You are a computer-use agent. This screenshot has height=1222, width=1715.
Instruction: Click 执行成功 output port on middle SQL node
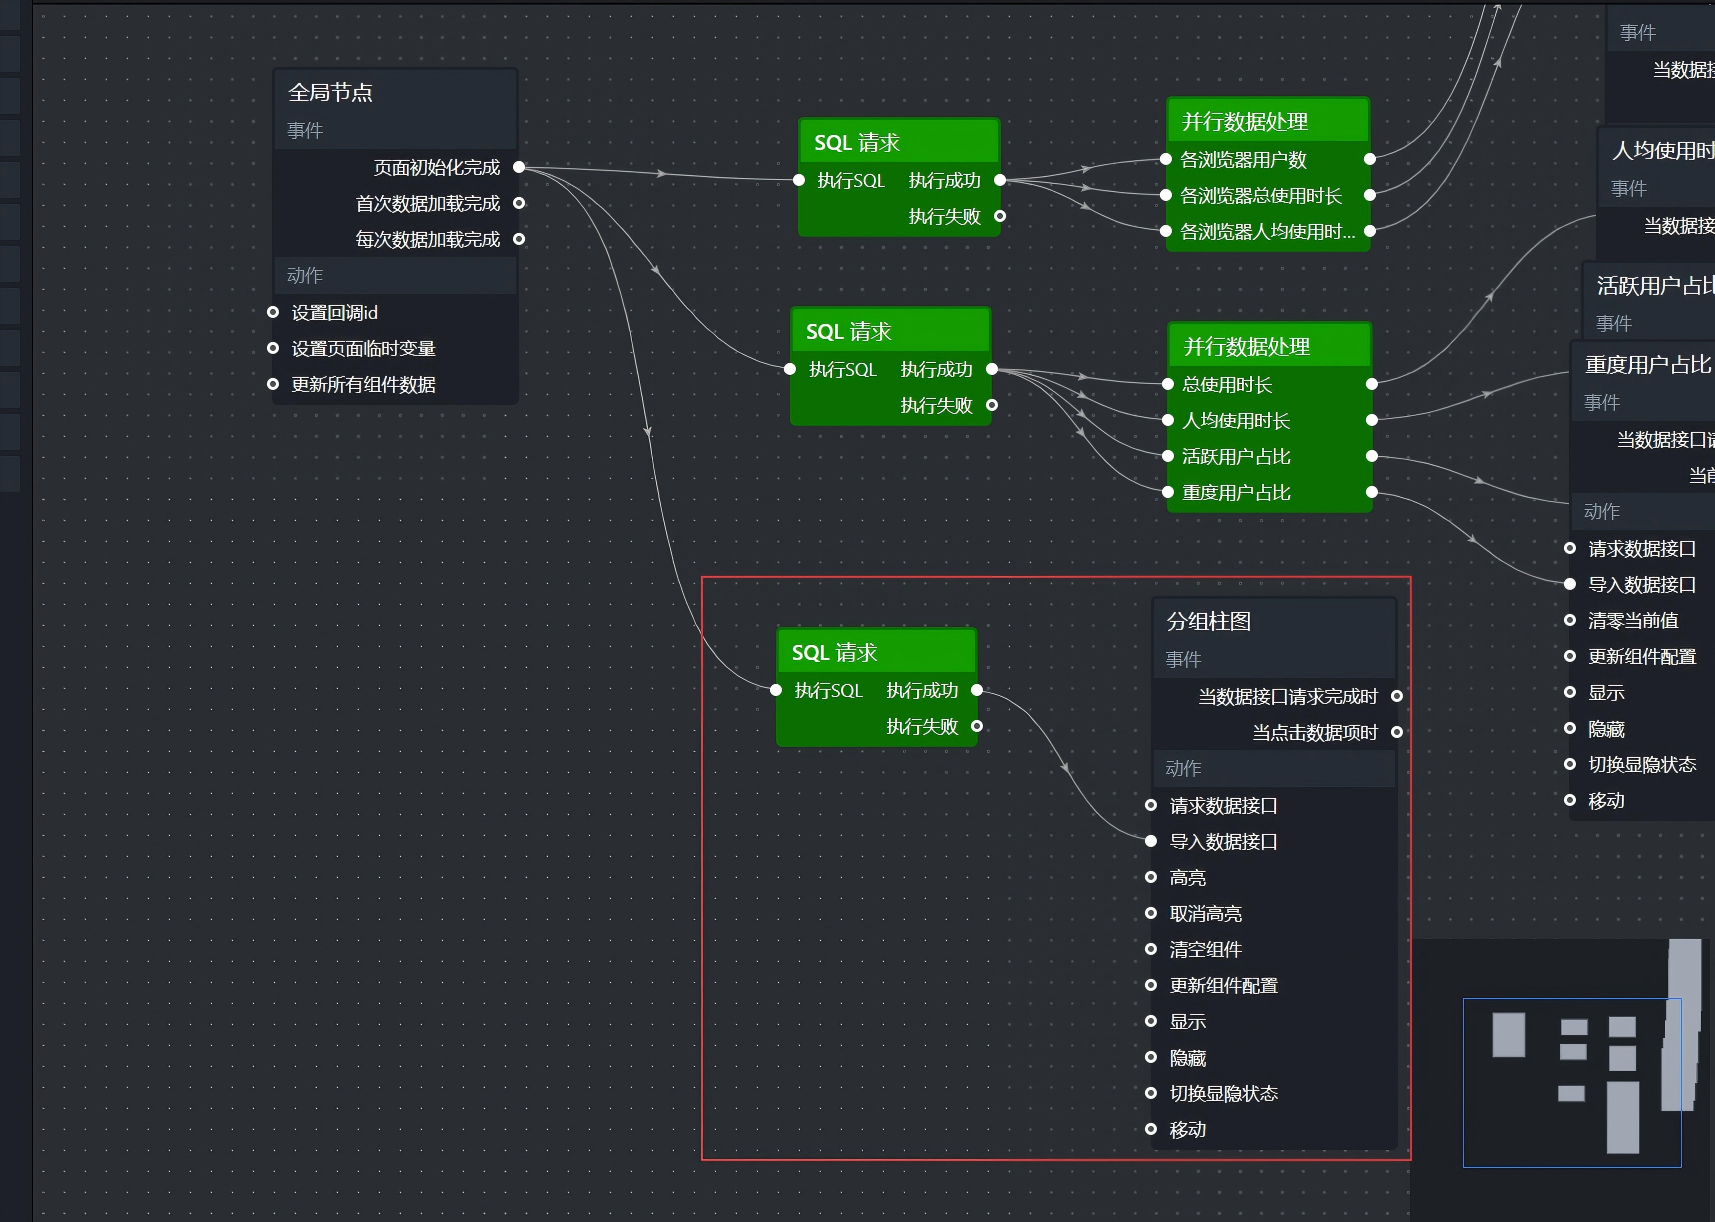pyautogui.click(x=992, y=369)
